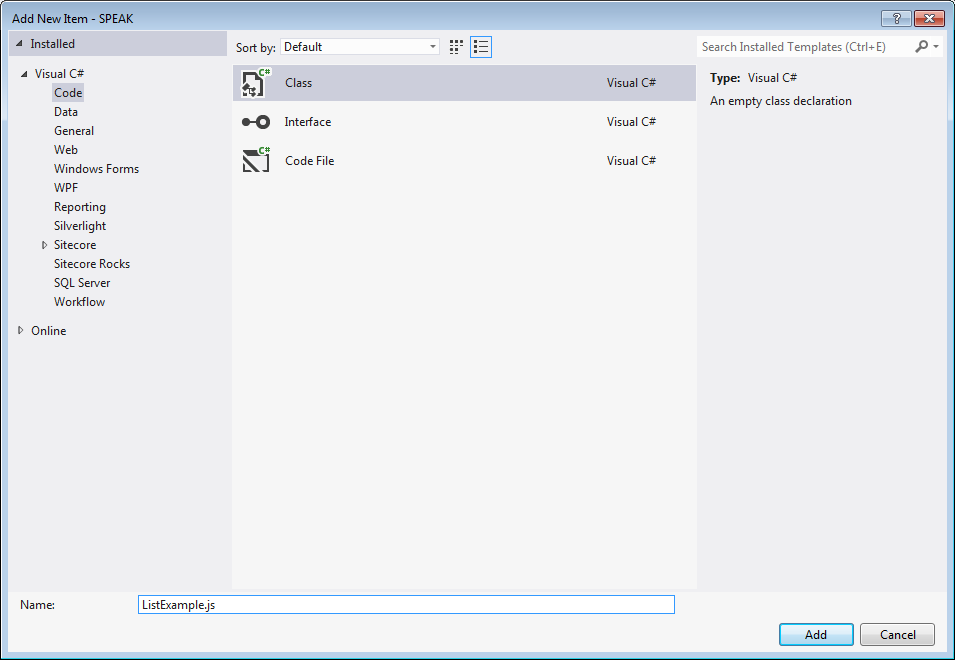Image resolution: width=955 pixels, height=660 pixels.
Task: Select the Class template icon
Action: pos(256,83)
